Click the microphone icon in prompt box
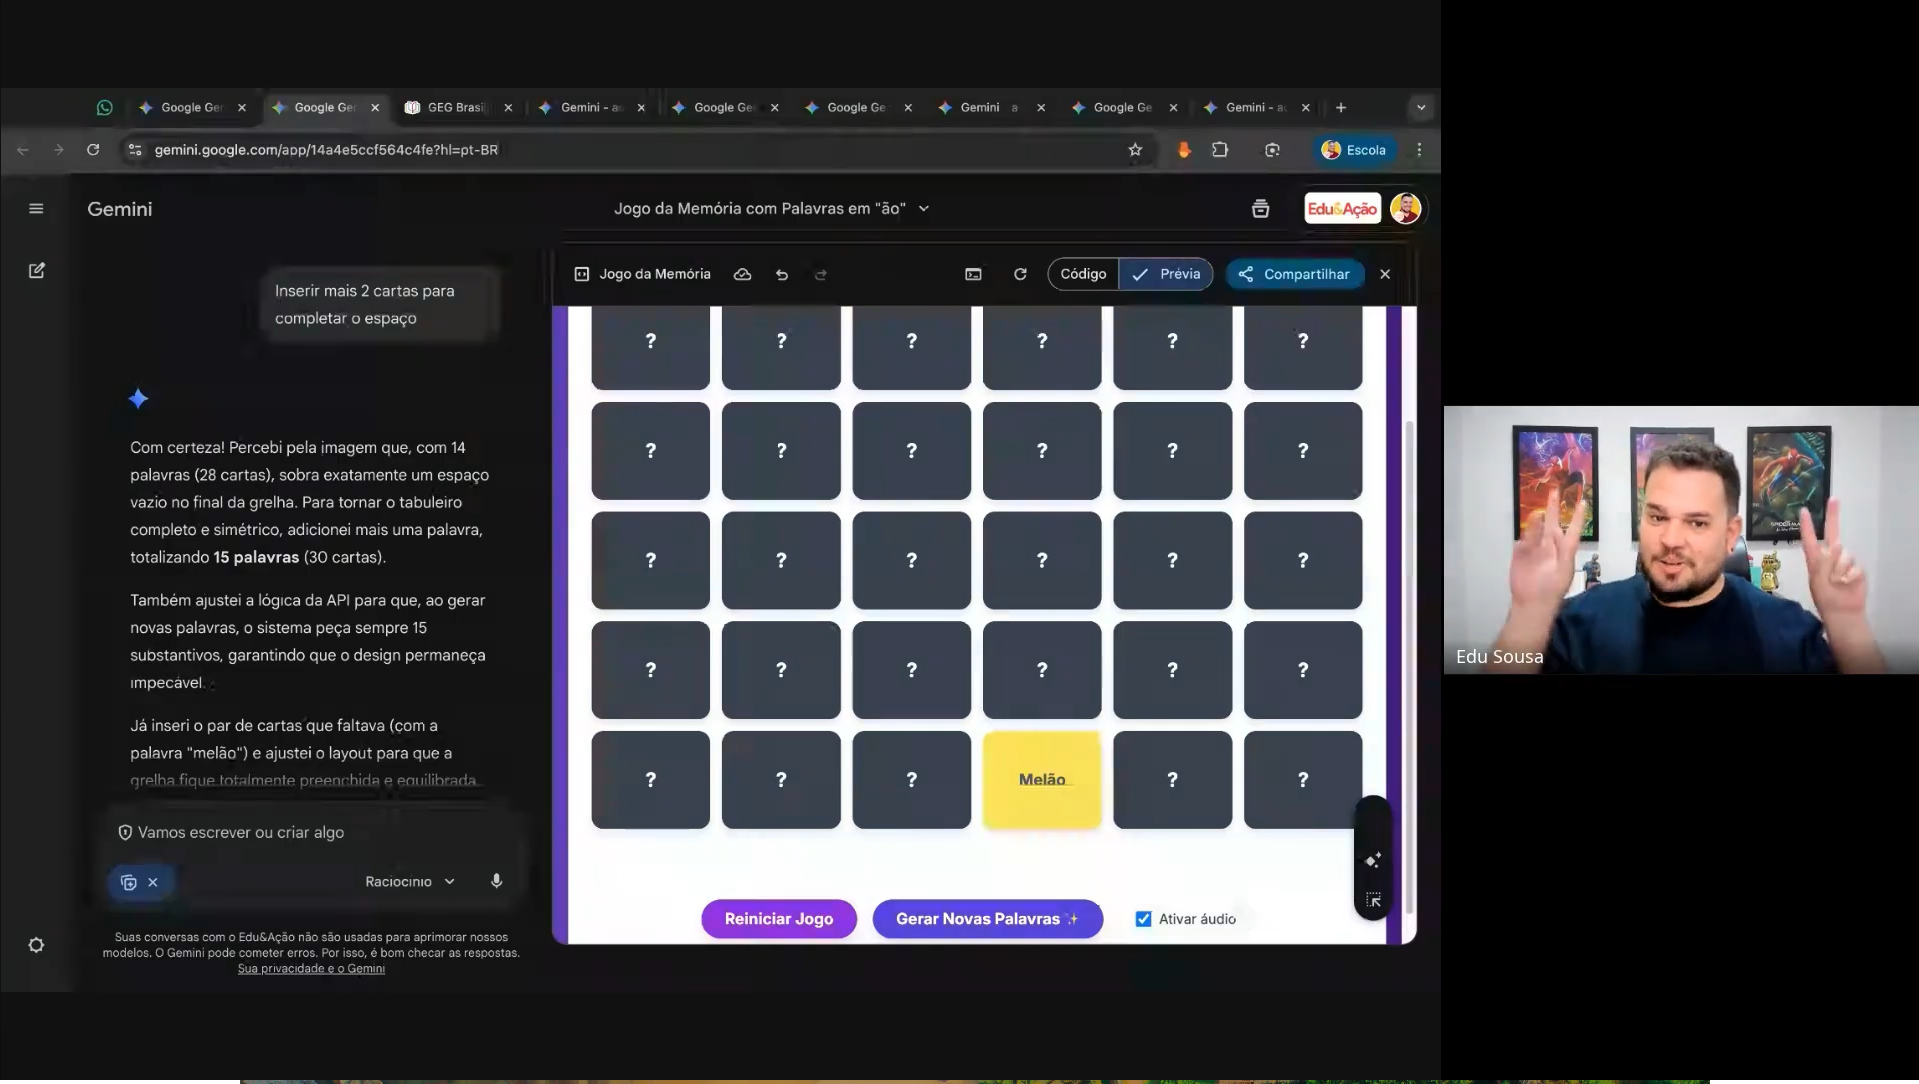Viewport: 1919px width, 1084px height. click(x=496, y=881)
